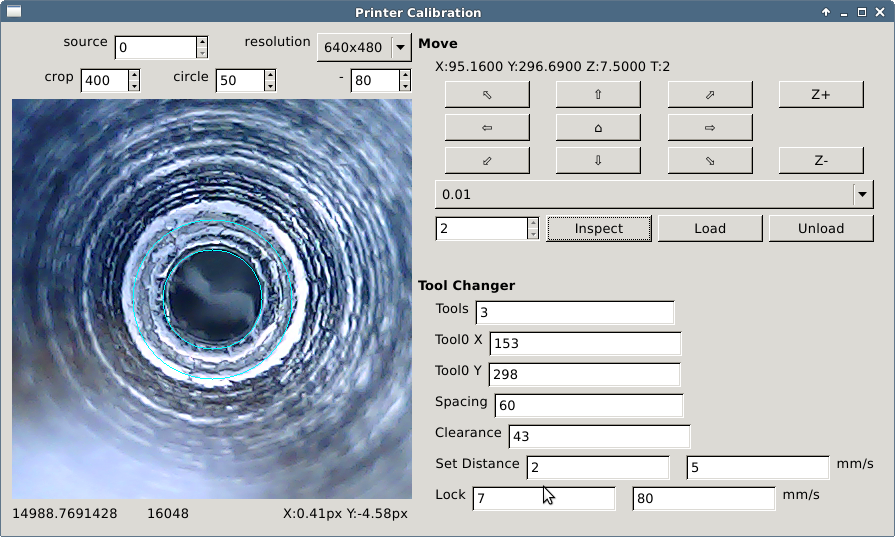This screenshot has height=537, width=895.
Task: Jog the head with the up arrow
Action: click(598, 94)
